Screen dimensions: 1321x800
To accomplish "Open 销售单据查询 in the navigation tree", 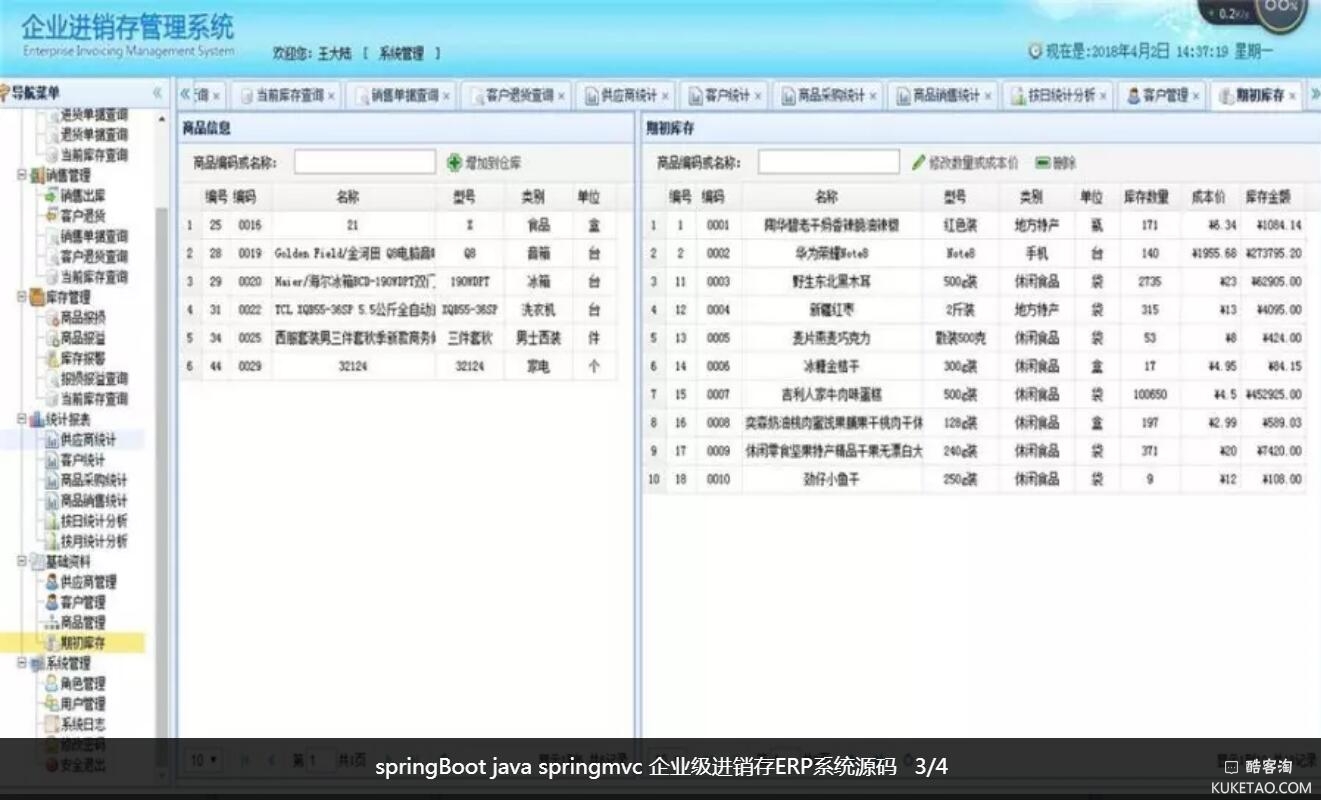I will click(x=93, y=236).
